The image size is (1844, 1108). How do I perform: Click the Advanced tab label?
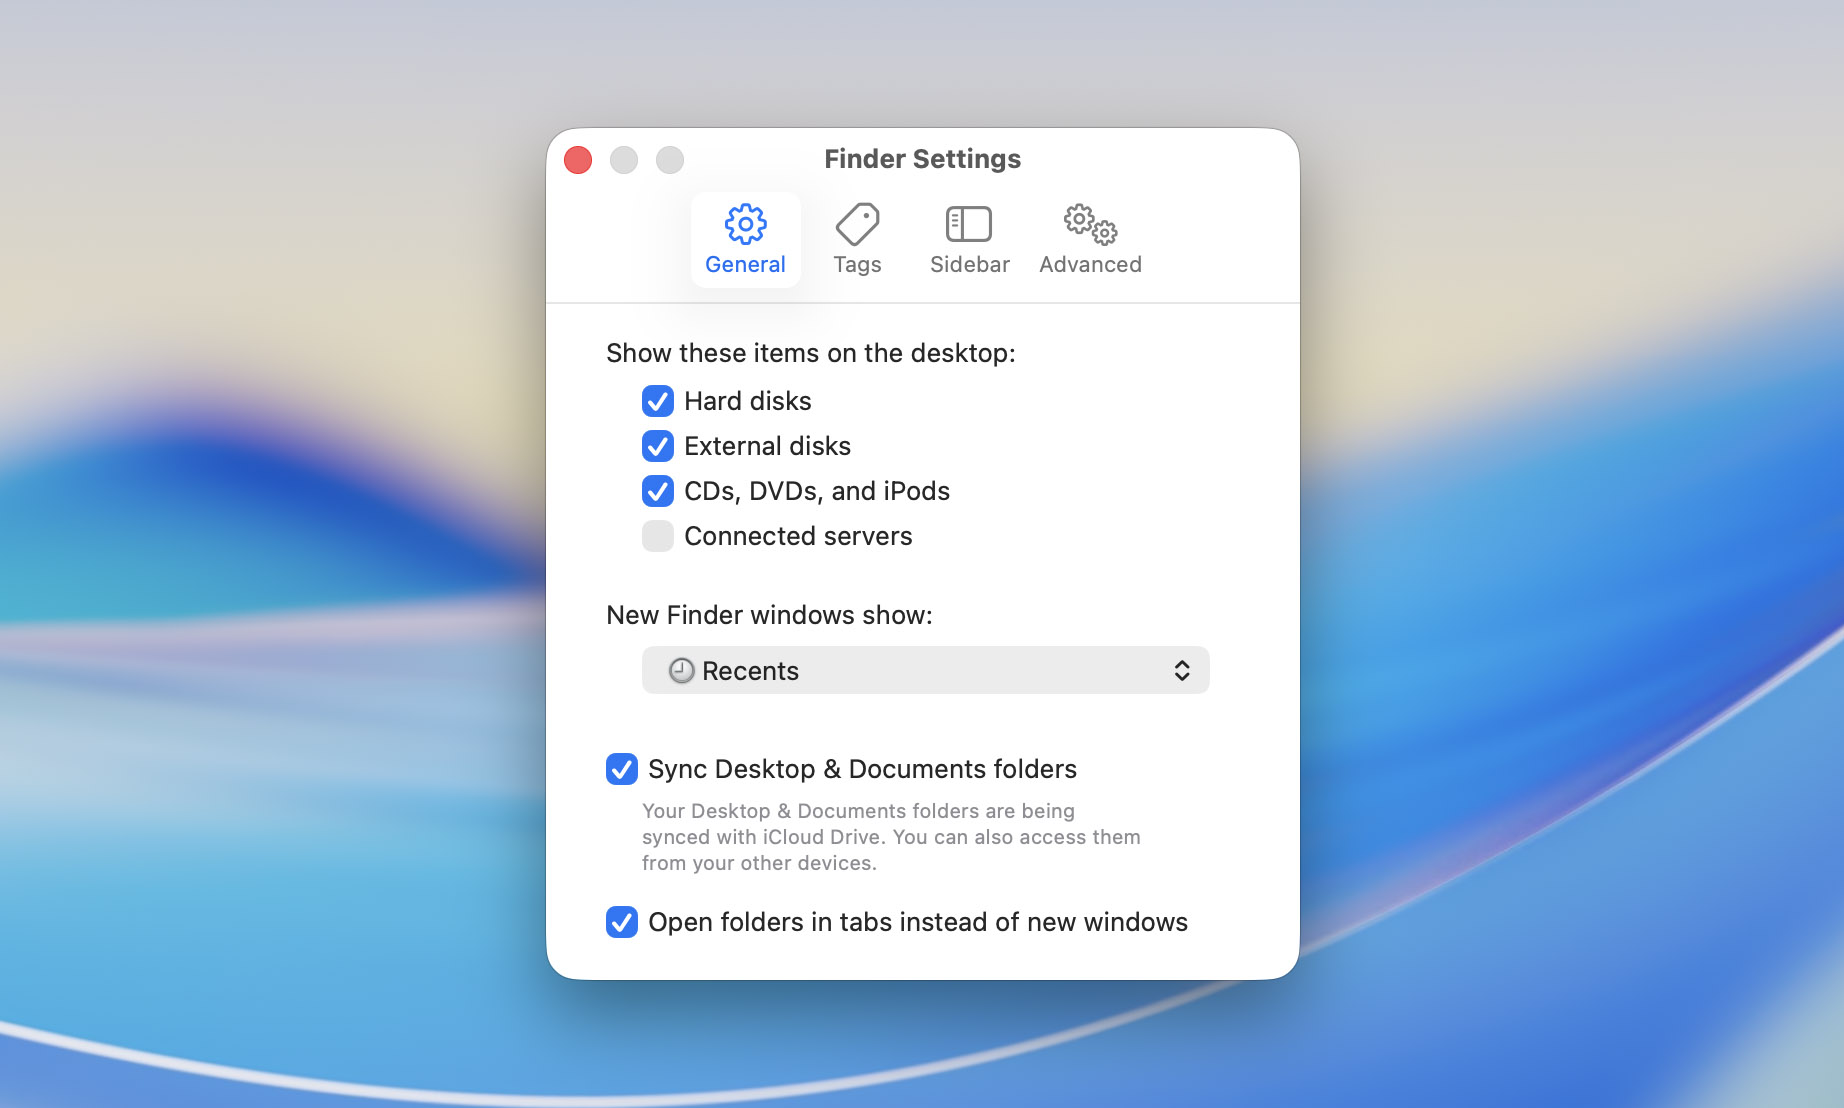point(1090,264)
